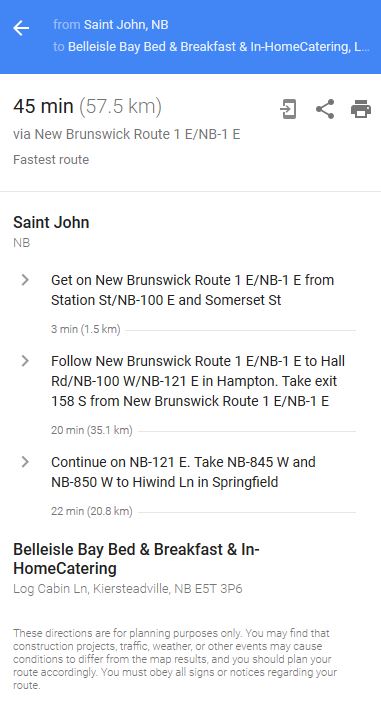Open 'Follow New Brunswick Route 1 E' instruction
Image resolution: width=381 pixels, height=726 pixels.
(x=198, y=381)
